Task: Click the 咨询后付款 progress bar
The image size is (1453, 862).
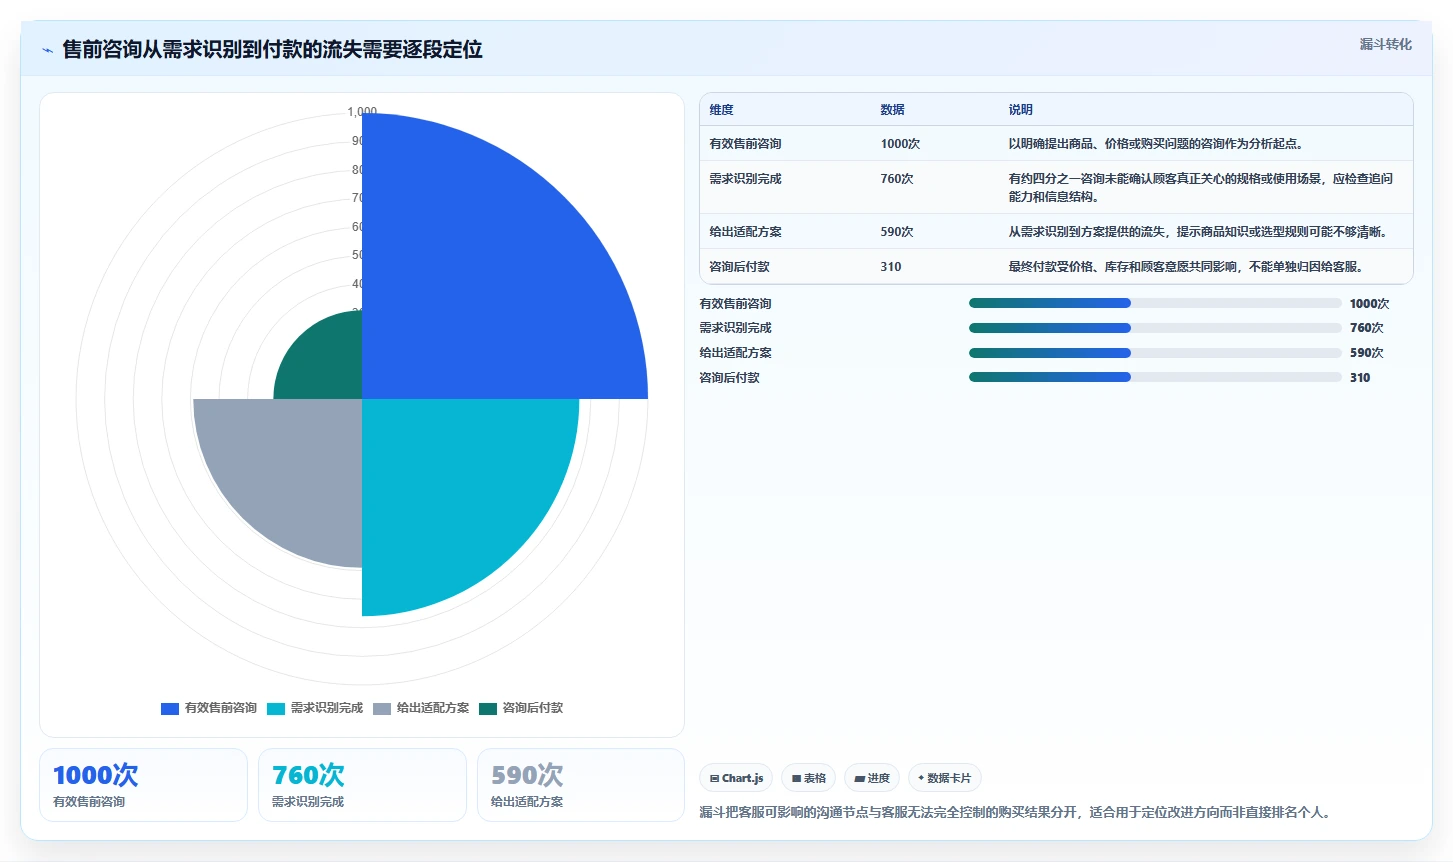Action: point(1155,377)
